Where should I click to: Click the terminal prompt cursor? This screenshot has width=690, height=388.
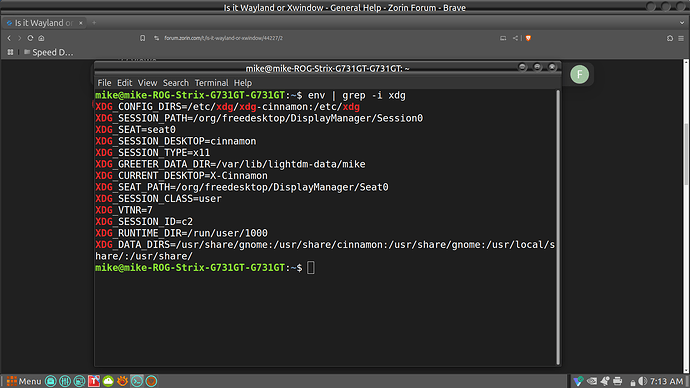(311, 267)
